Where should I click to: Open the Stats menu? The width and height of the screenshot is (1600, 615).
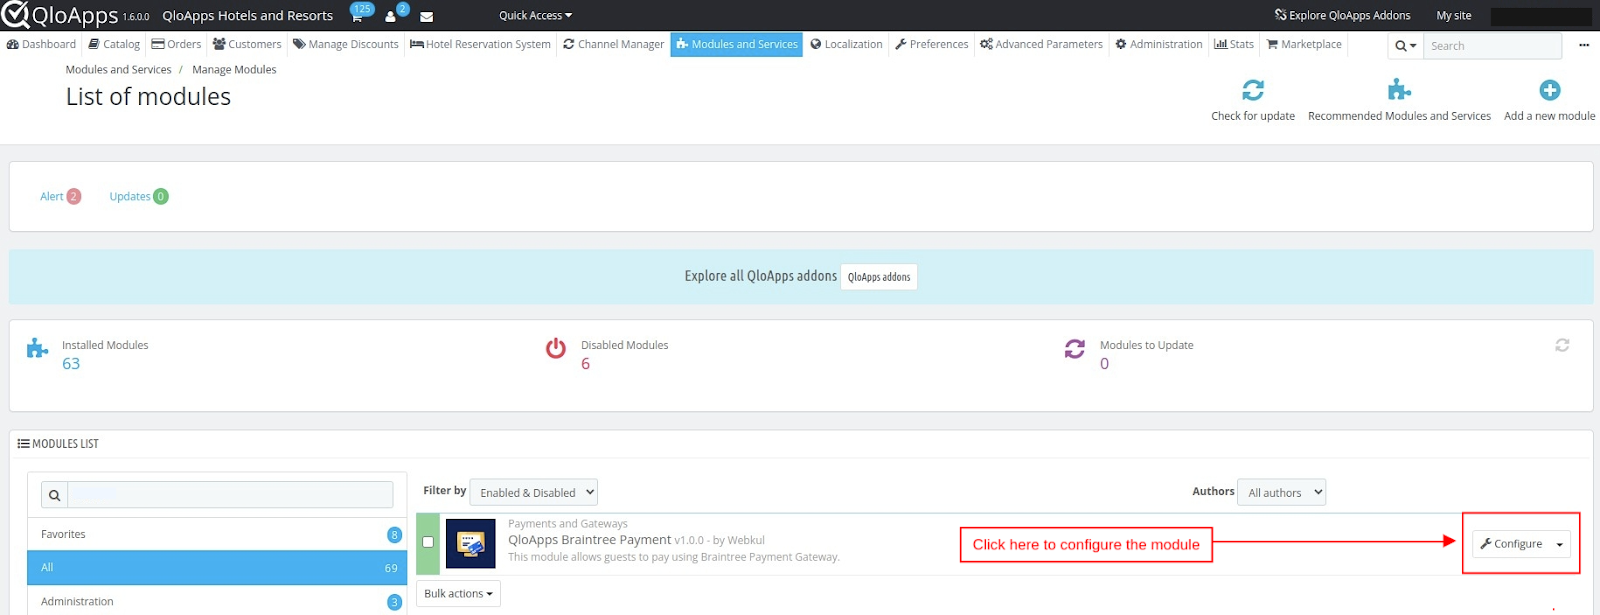click(x=1234, y=44)
